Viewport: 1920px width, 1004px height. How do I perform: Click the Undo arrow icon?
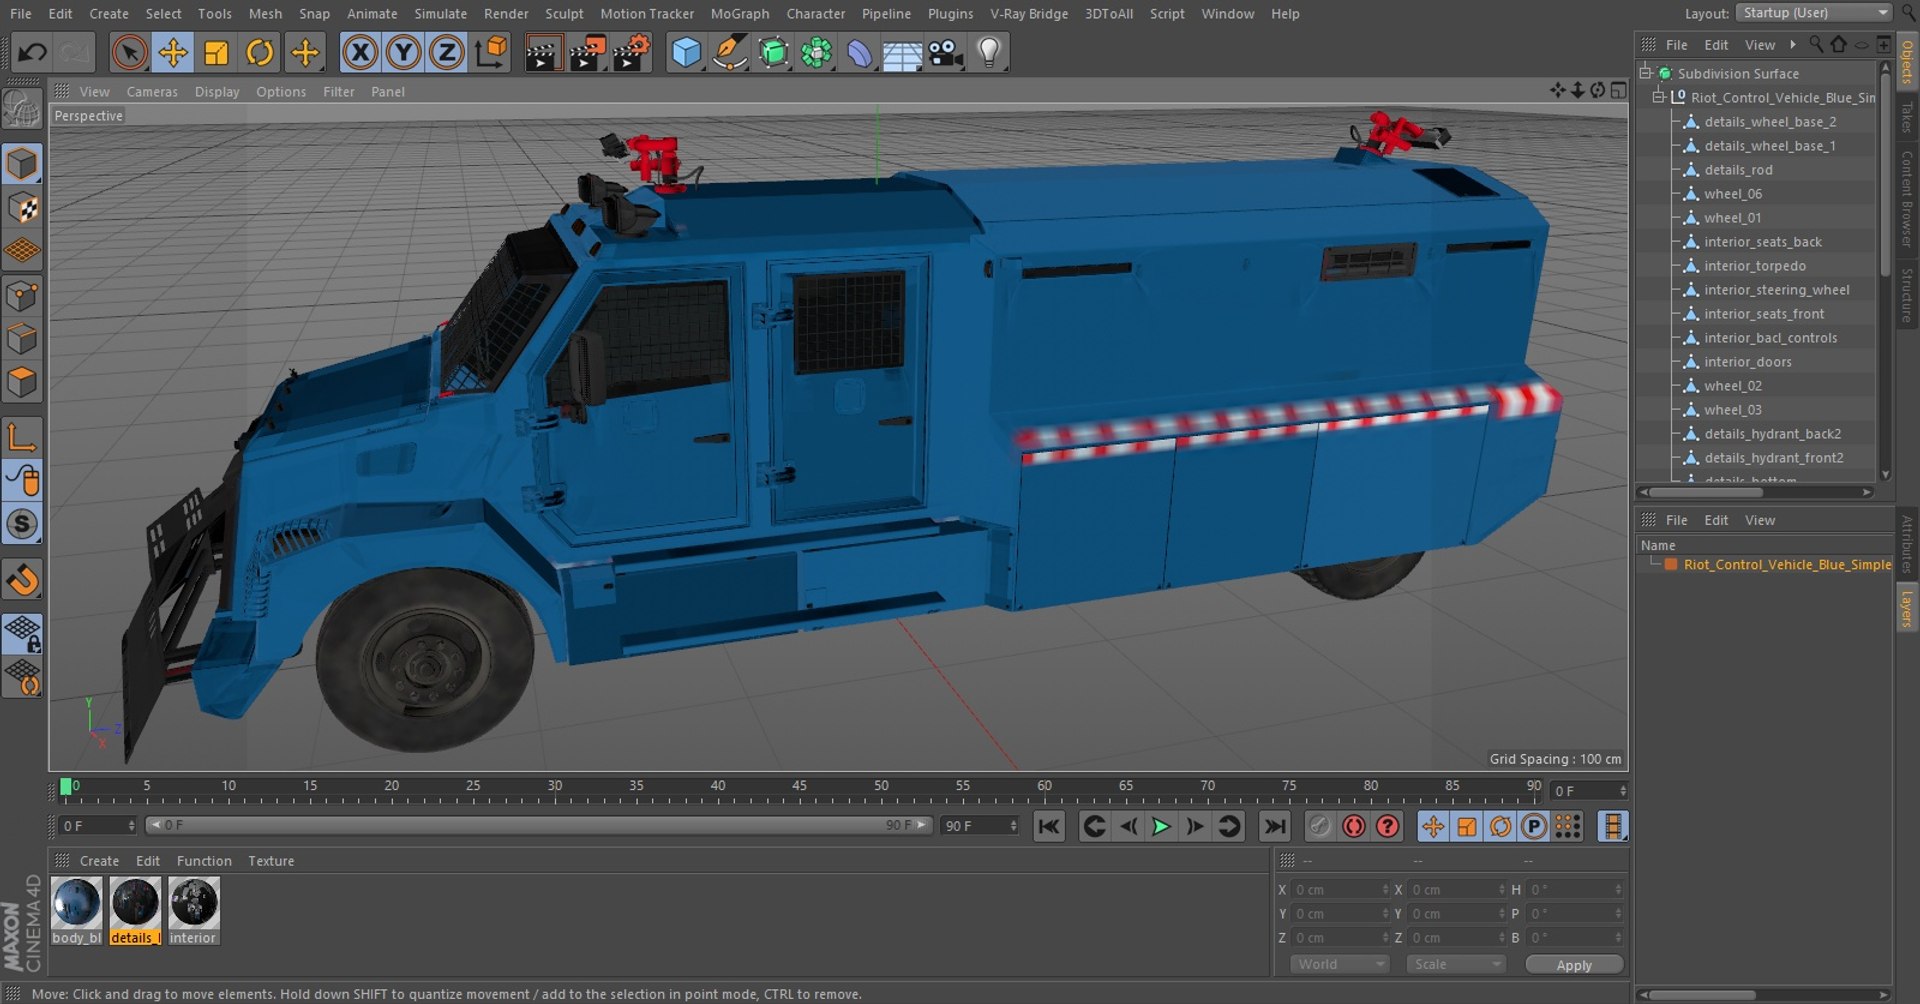coord(32,52)
